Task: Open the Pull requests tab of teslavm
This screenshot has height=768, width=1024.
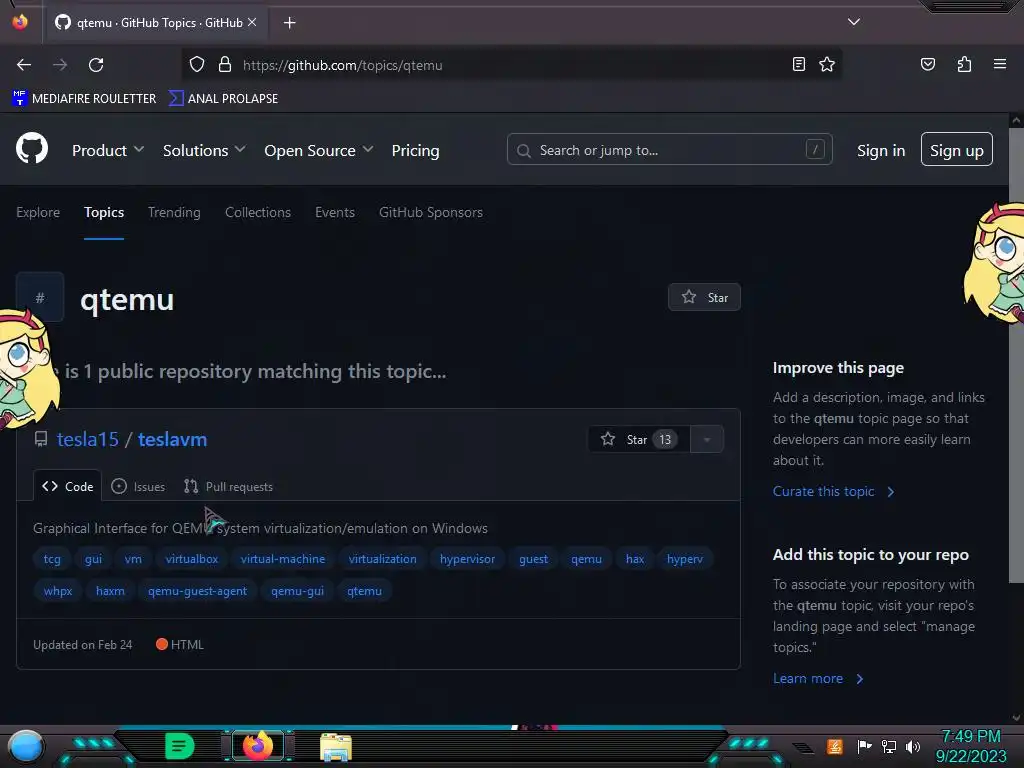Action: click(228, 487)
